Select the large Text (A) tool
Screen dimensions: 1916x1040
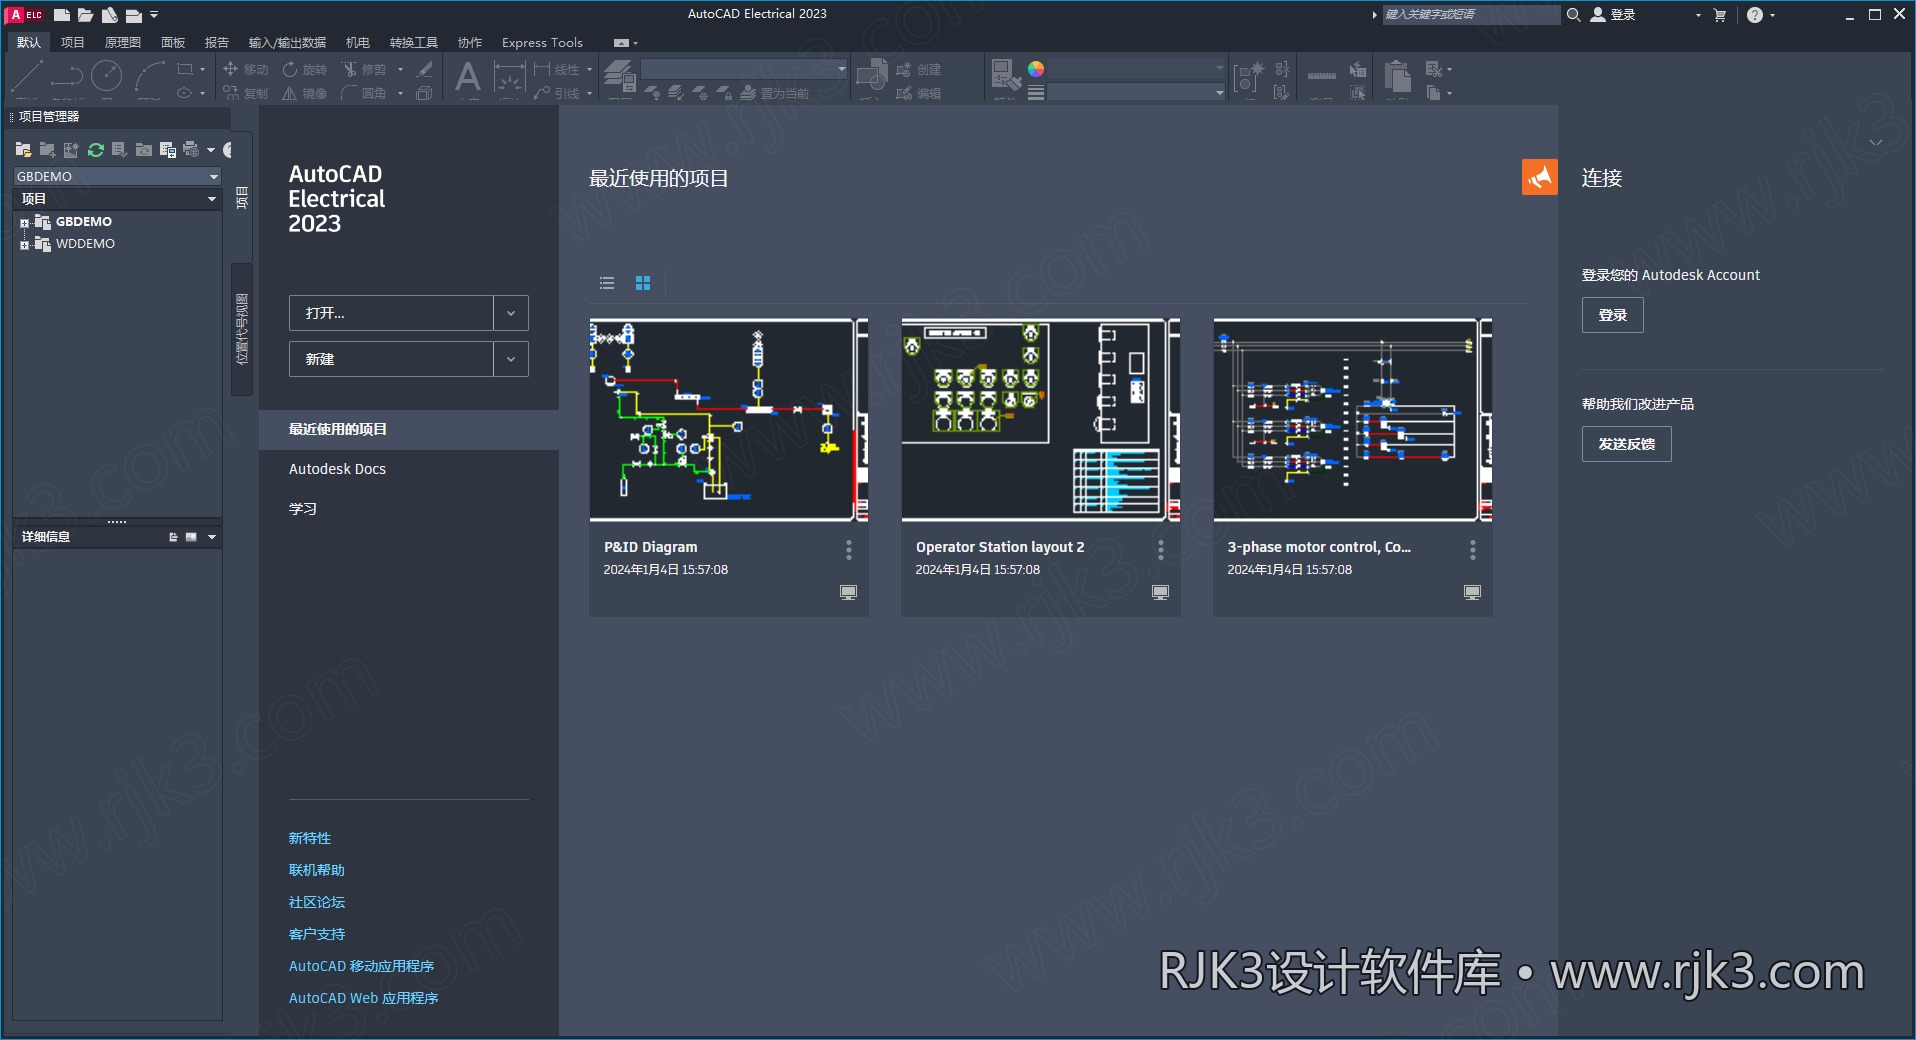pyautogui.click(x=467, y=77)
